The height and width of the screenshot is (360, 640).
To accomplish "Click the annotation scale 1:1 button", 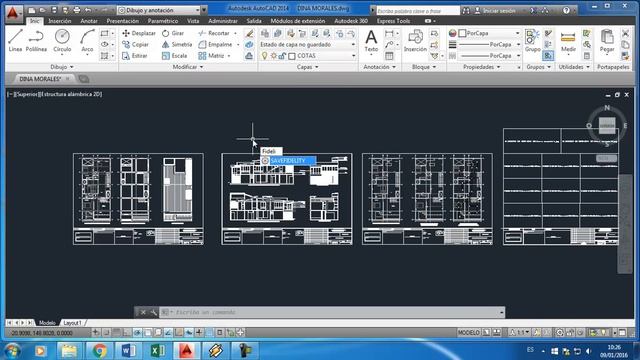I will tap(520, 333).
